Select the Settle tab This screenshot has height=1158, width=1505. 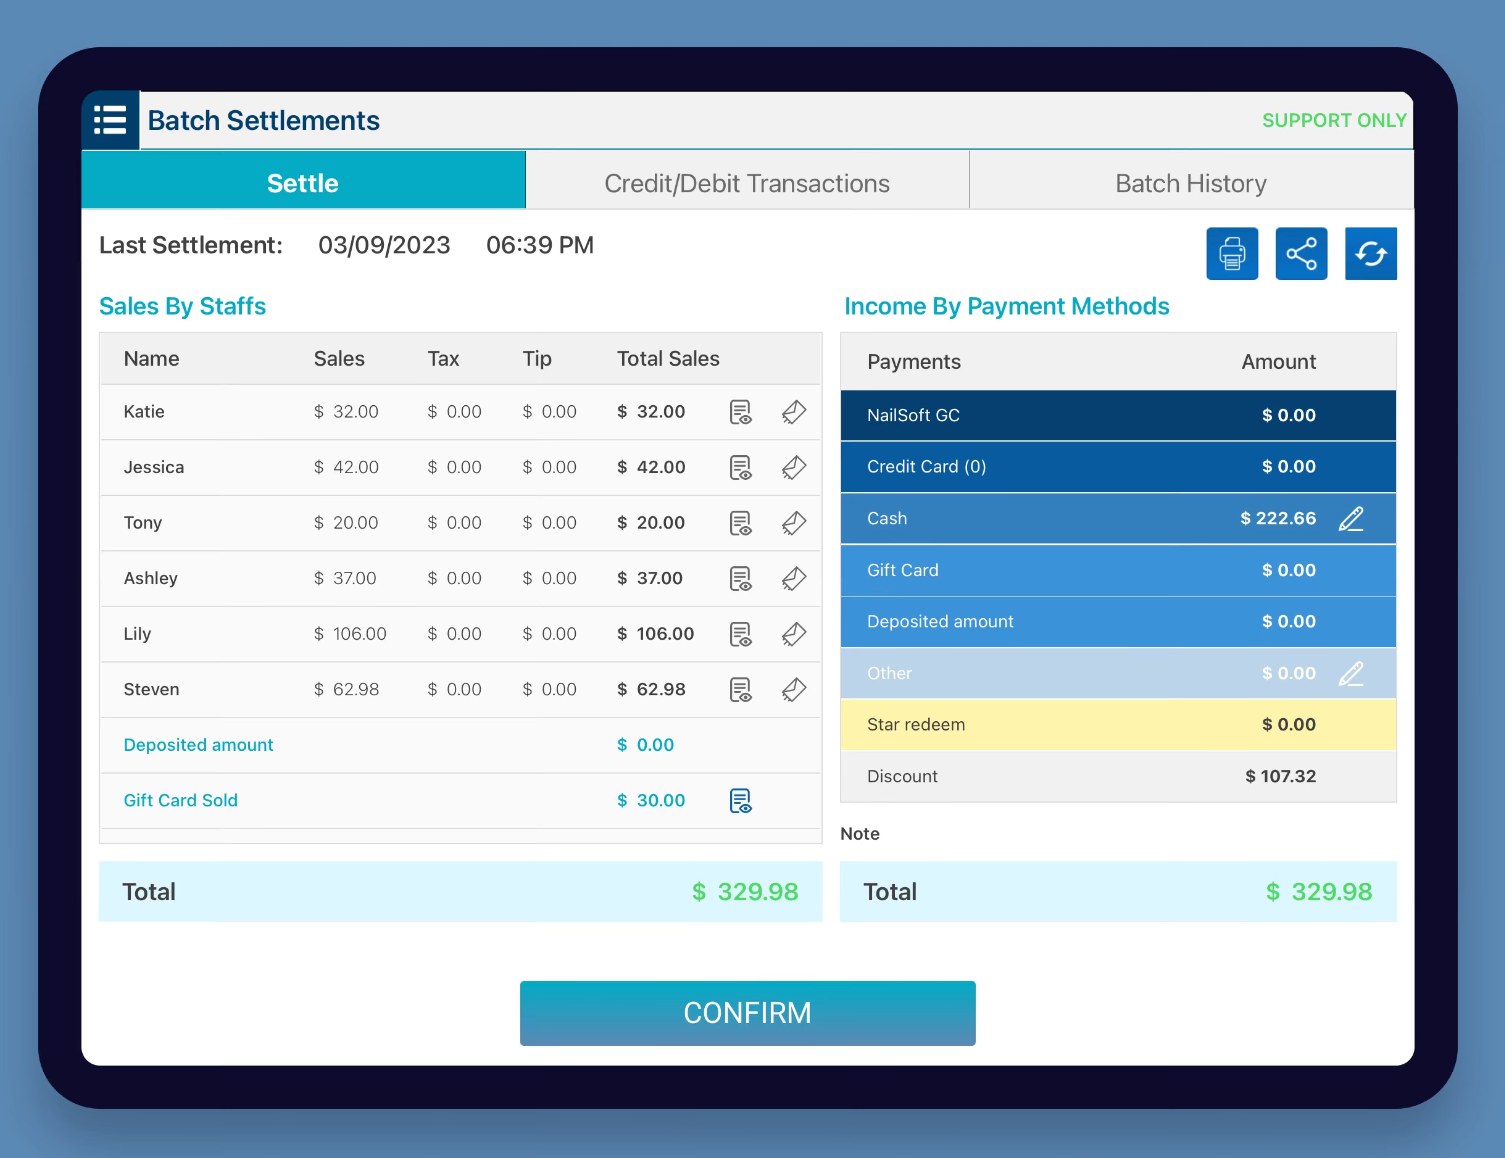pyautogui.click(x=303, y=184)
